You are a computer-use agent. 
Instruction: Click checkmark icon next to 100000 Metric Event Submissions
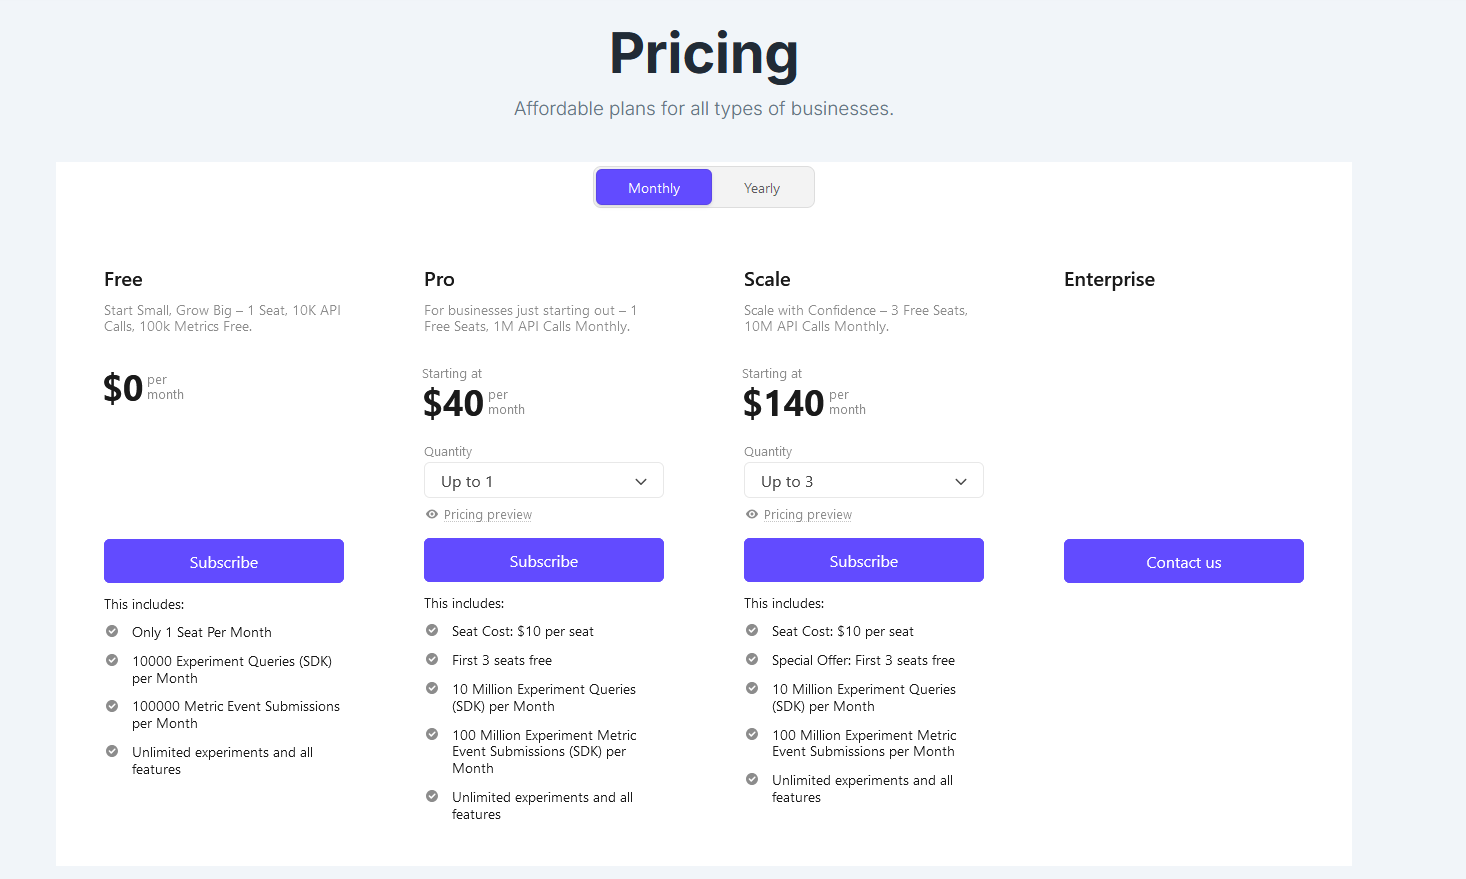coord(112,706)
